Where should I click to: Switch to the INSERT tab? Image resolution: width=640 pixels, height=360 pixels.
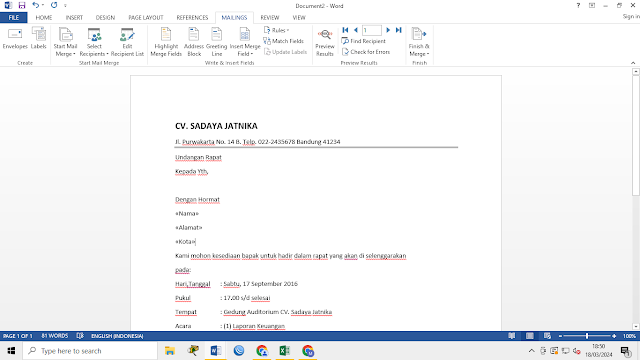coord(74,18)
